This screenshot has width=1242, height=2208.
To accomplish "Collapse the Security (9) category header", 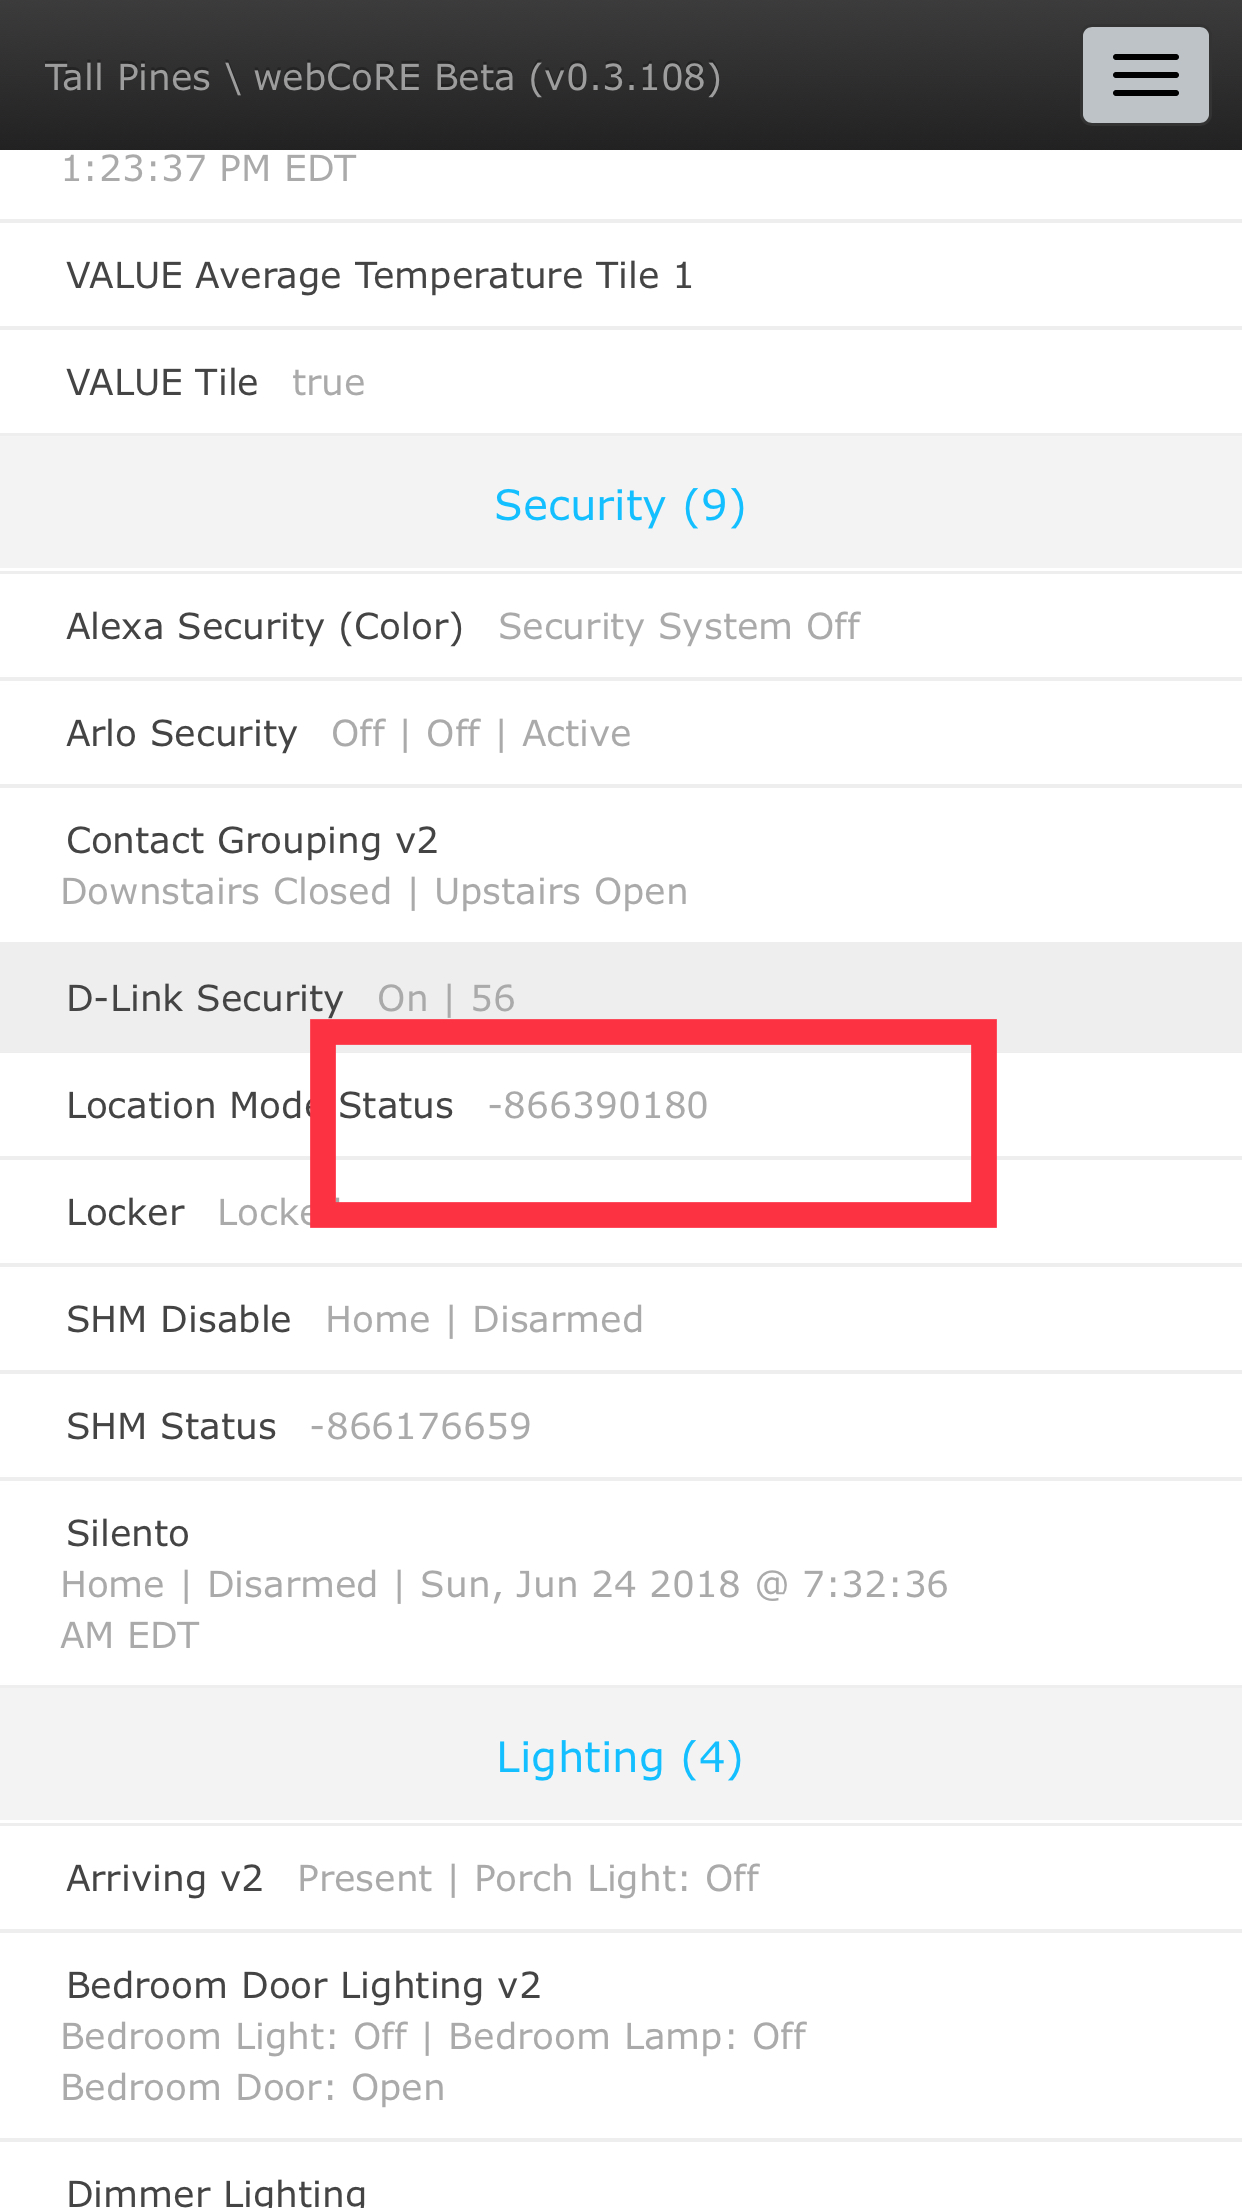I will 620,505.
